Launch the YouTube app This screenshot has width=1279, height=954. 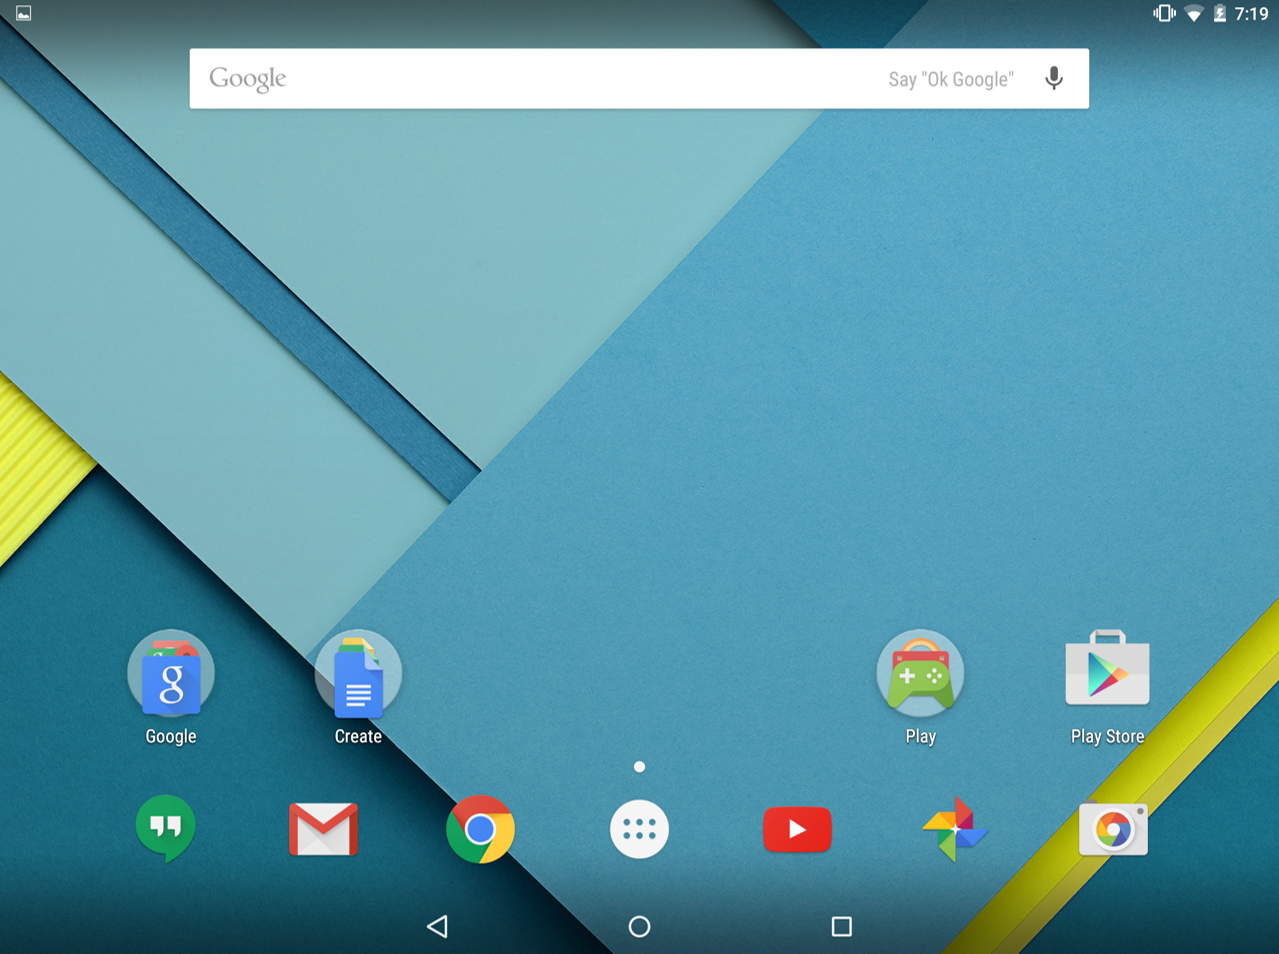click(797, 829)
